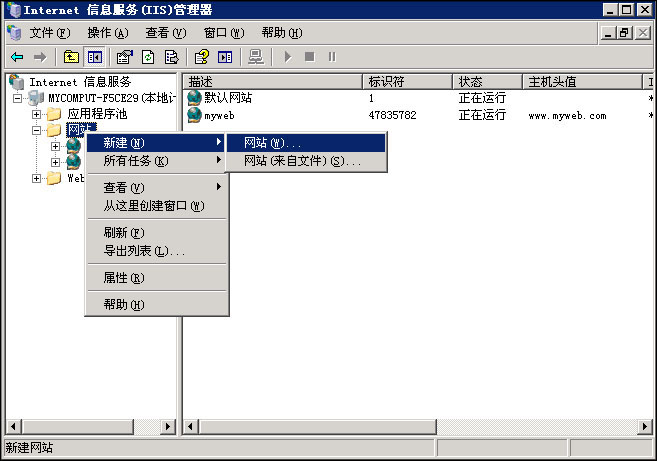This screenshot has width=657, height=461.
Task: Collapse the 网站 folder tree node
Action: pyautogui.click(x=37, y=130)
